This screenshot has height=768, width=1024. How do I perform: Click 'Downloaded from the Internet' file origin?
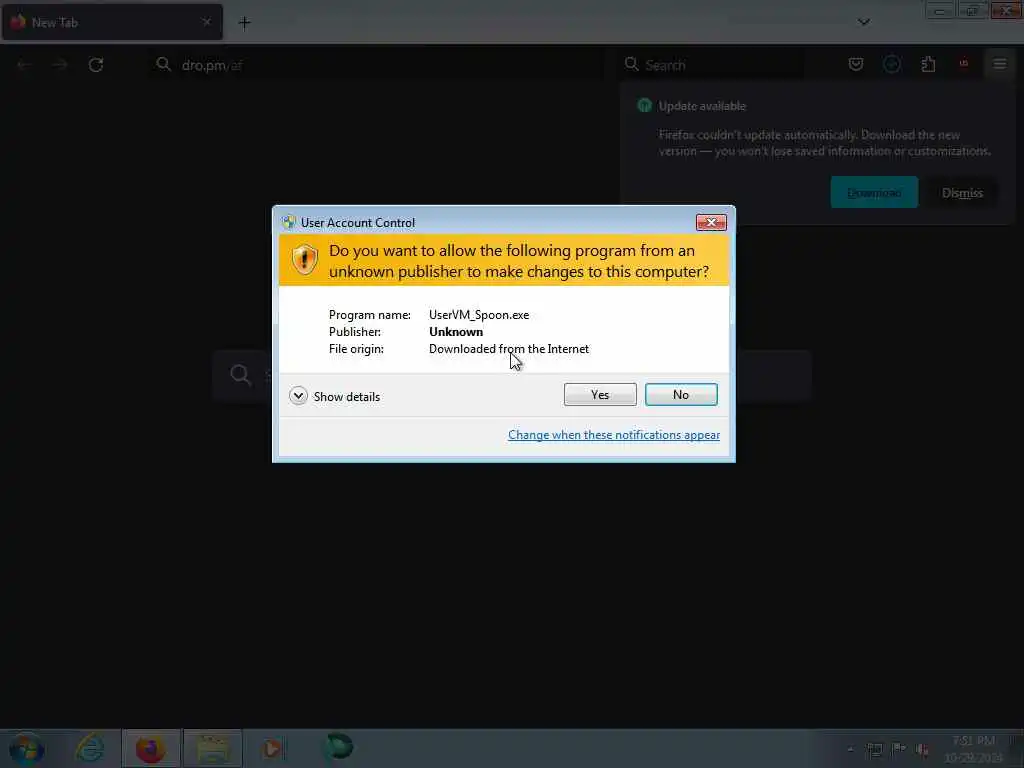[x=509, y=349]
